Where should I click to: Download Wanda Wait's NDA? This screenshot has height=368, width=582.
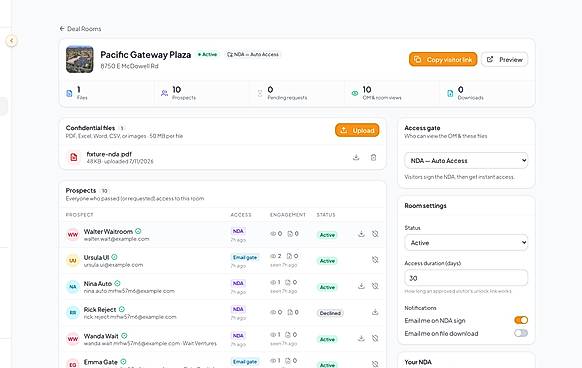click(361, 338)
